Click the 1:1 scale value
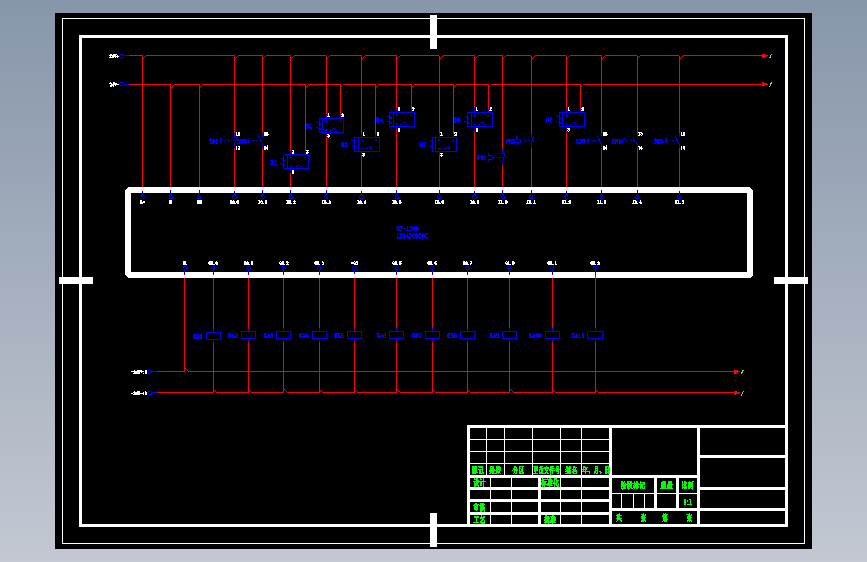 (687, 502)
